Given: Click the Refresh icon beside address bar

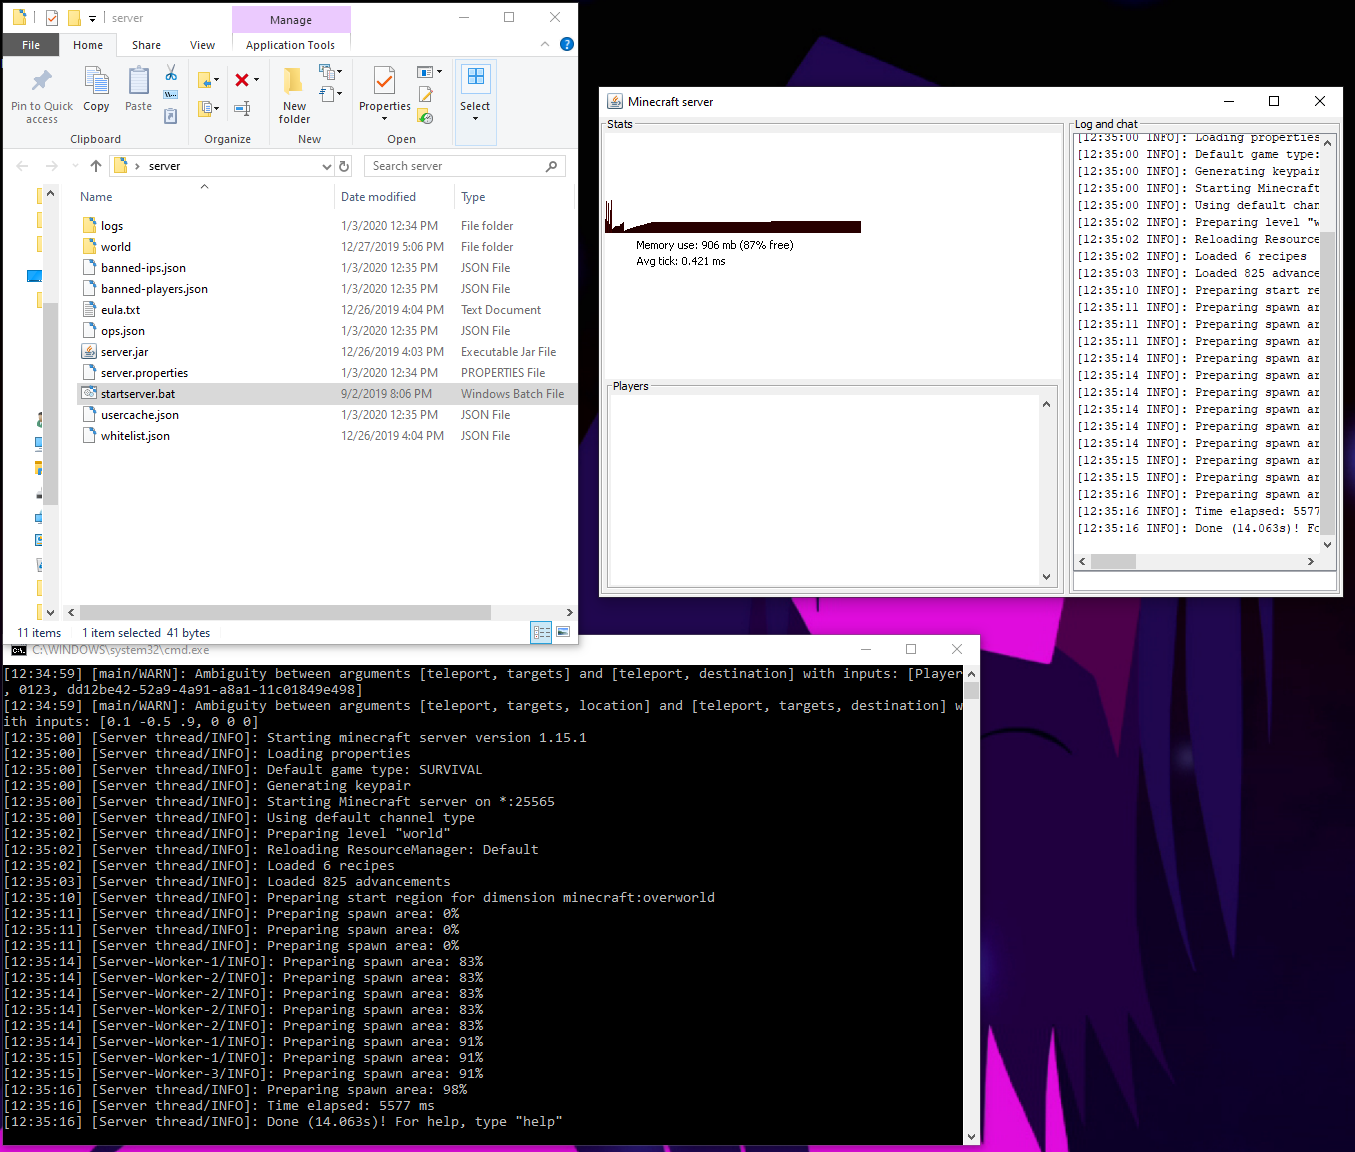Looking at the screenshot, I should pyautogui.click(x=344, y=166).
